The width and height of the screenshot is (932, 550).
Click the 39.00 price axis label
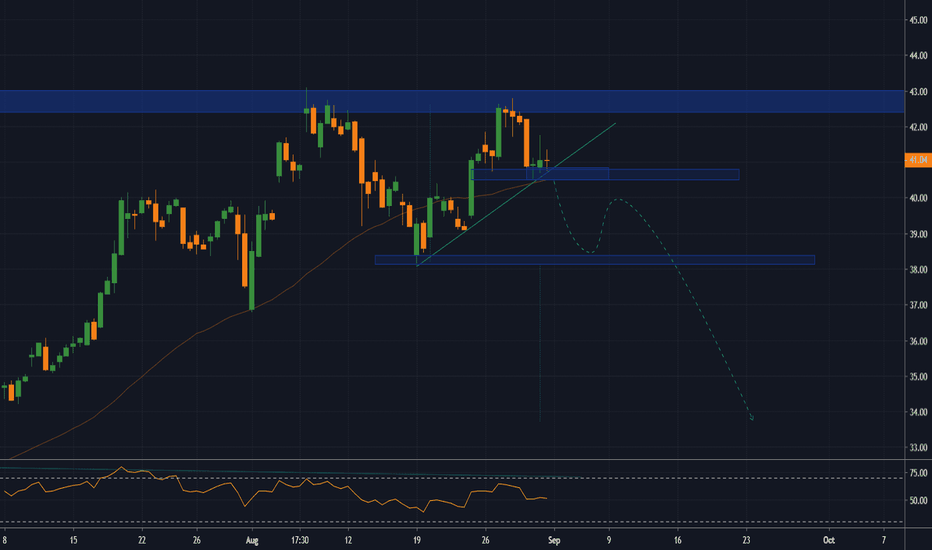[918, 234]
